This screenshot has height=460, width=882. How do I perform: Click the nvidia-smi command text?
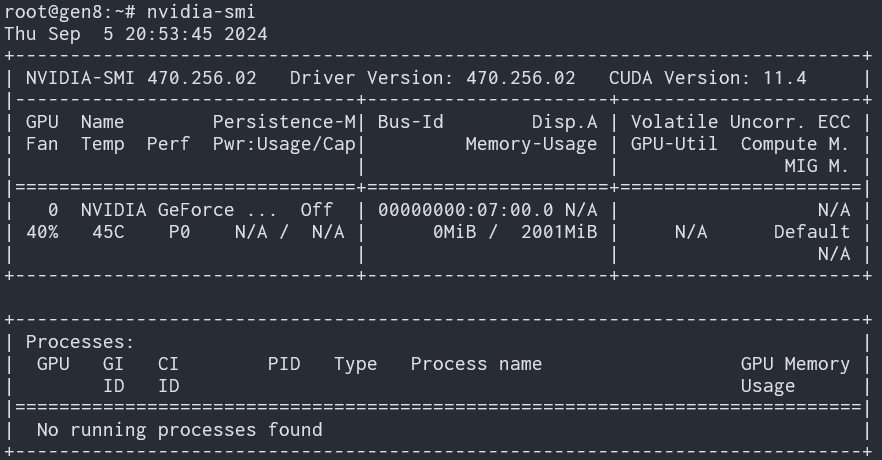[201, 12]
